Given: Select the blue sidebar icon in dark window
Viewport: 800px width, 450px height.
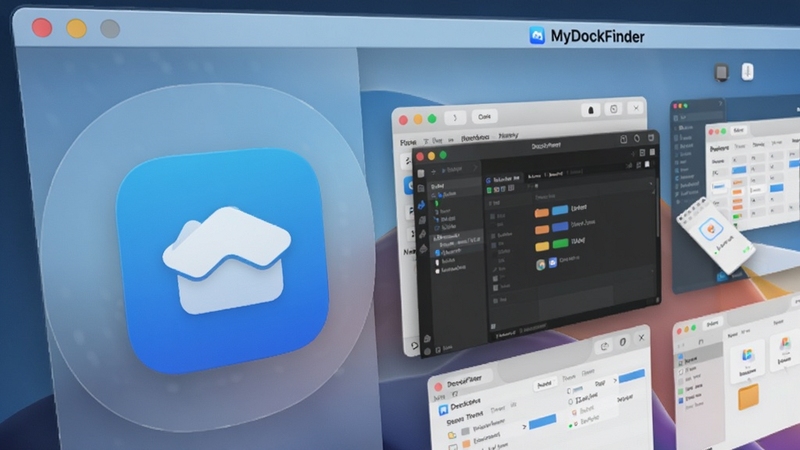Looking at the screenshot, I should point(421,205).
